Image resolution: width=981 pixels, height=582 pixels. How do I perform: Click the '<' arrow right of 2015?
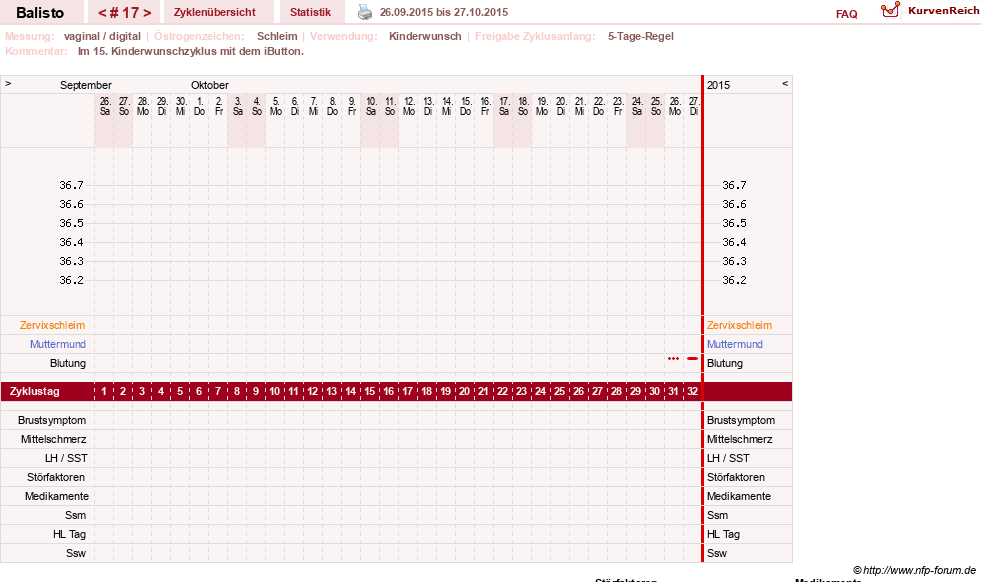point(785,83)
